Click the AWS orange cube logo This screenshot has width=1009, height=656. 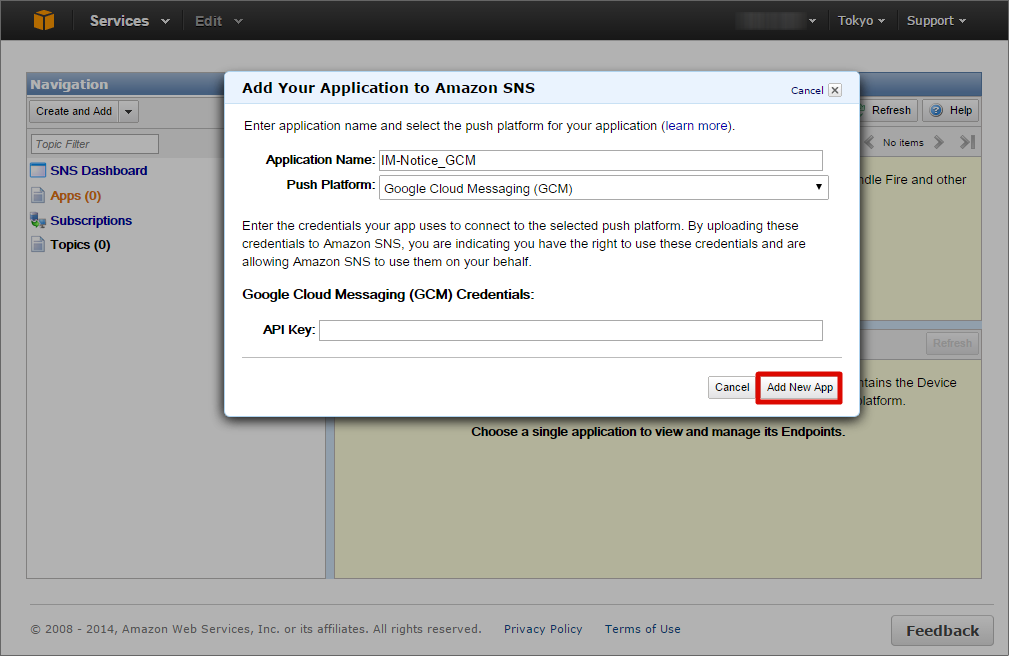[x=44, y=20]
